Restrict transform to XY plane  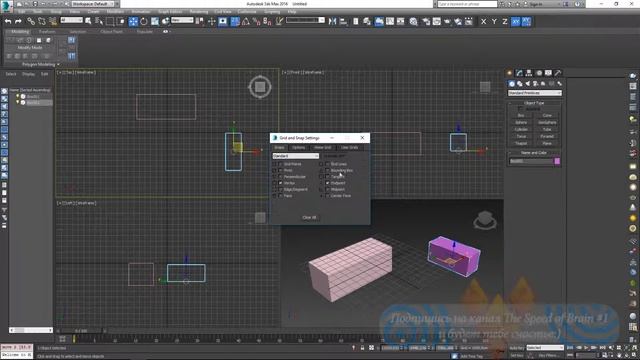pos(516,21)
